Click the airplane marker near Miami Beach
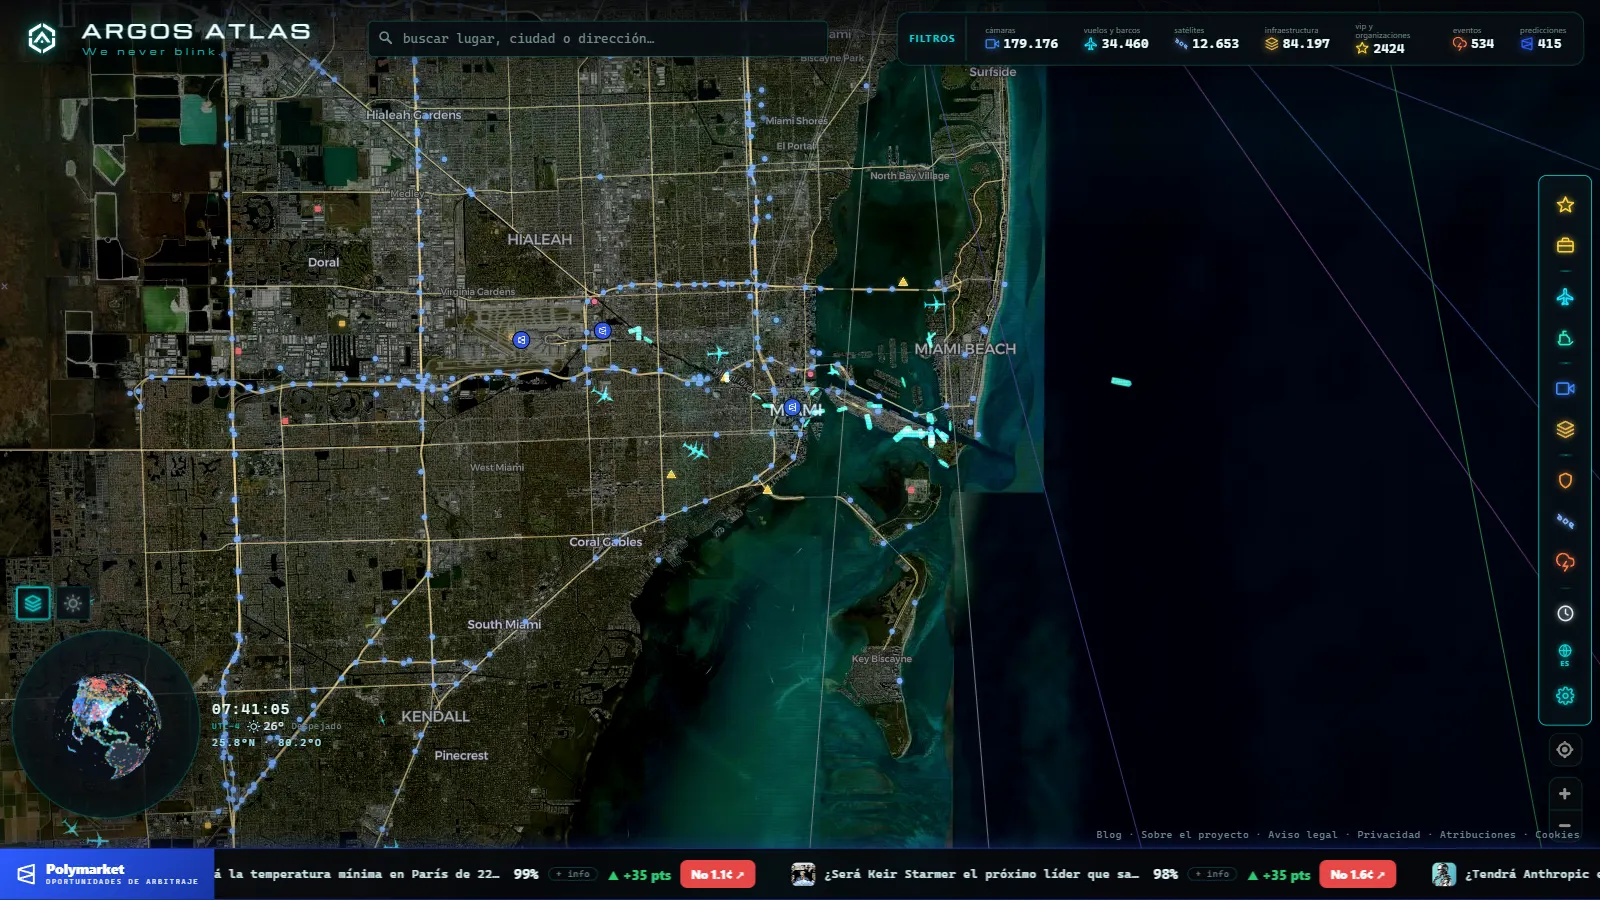The image size is (1600, 900). click(x=934, y=303)
